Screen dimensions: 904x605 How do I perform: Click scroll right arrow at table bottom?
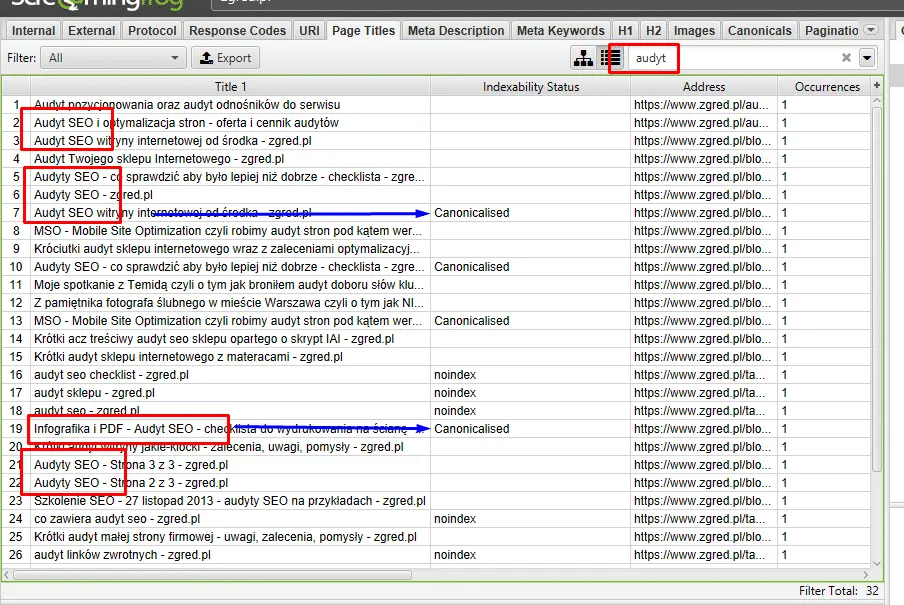tap(866, 574)
